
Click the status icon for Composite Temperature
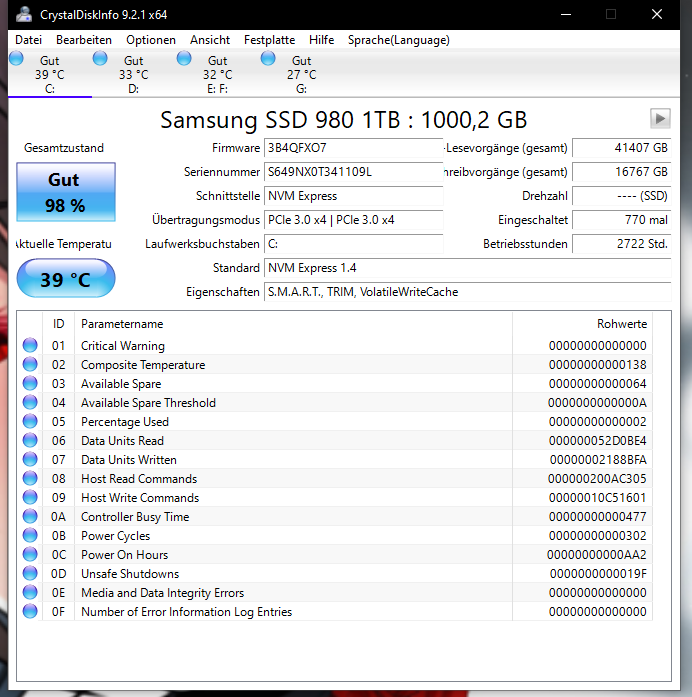[30, 364]
